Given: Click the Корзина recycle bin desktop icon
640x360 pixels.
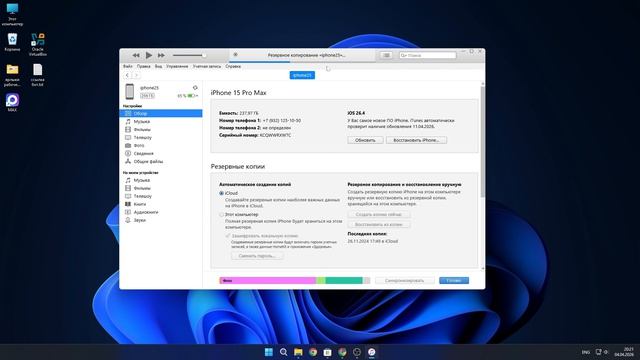Looking at the screenshot, I should coord(12,42).
